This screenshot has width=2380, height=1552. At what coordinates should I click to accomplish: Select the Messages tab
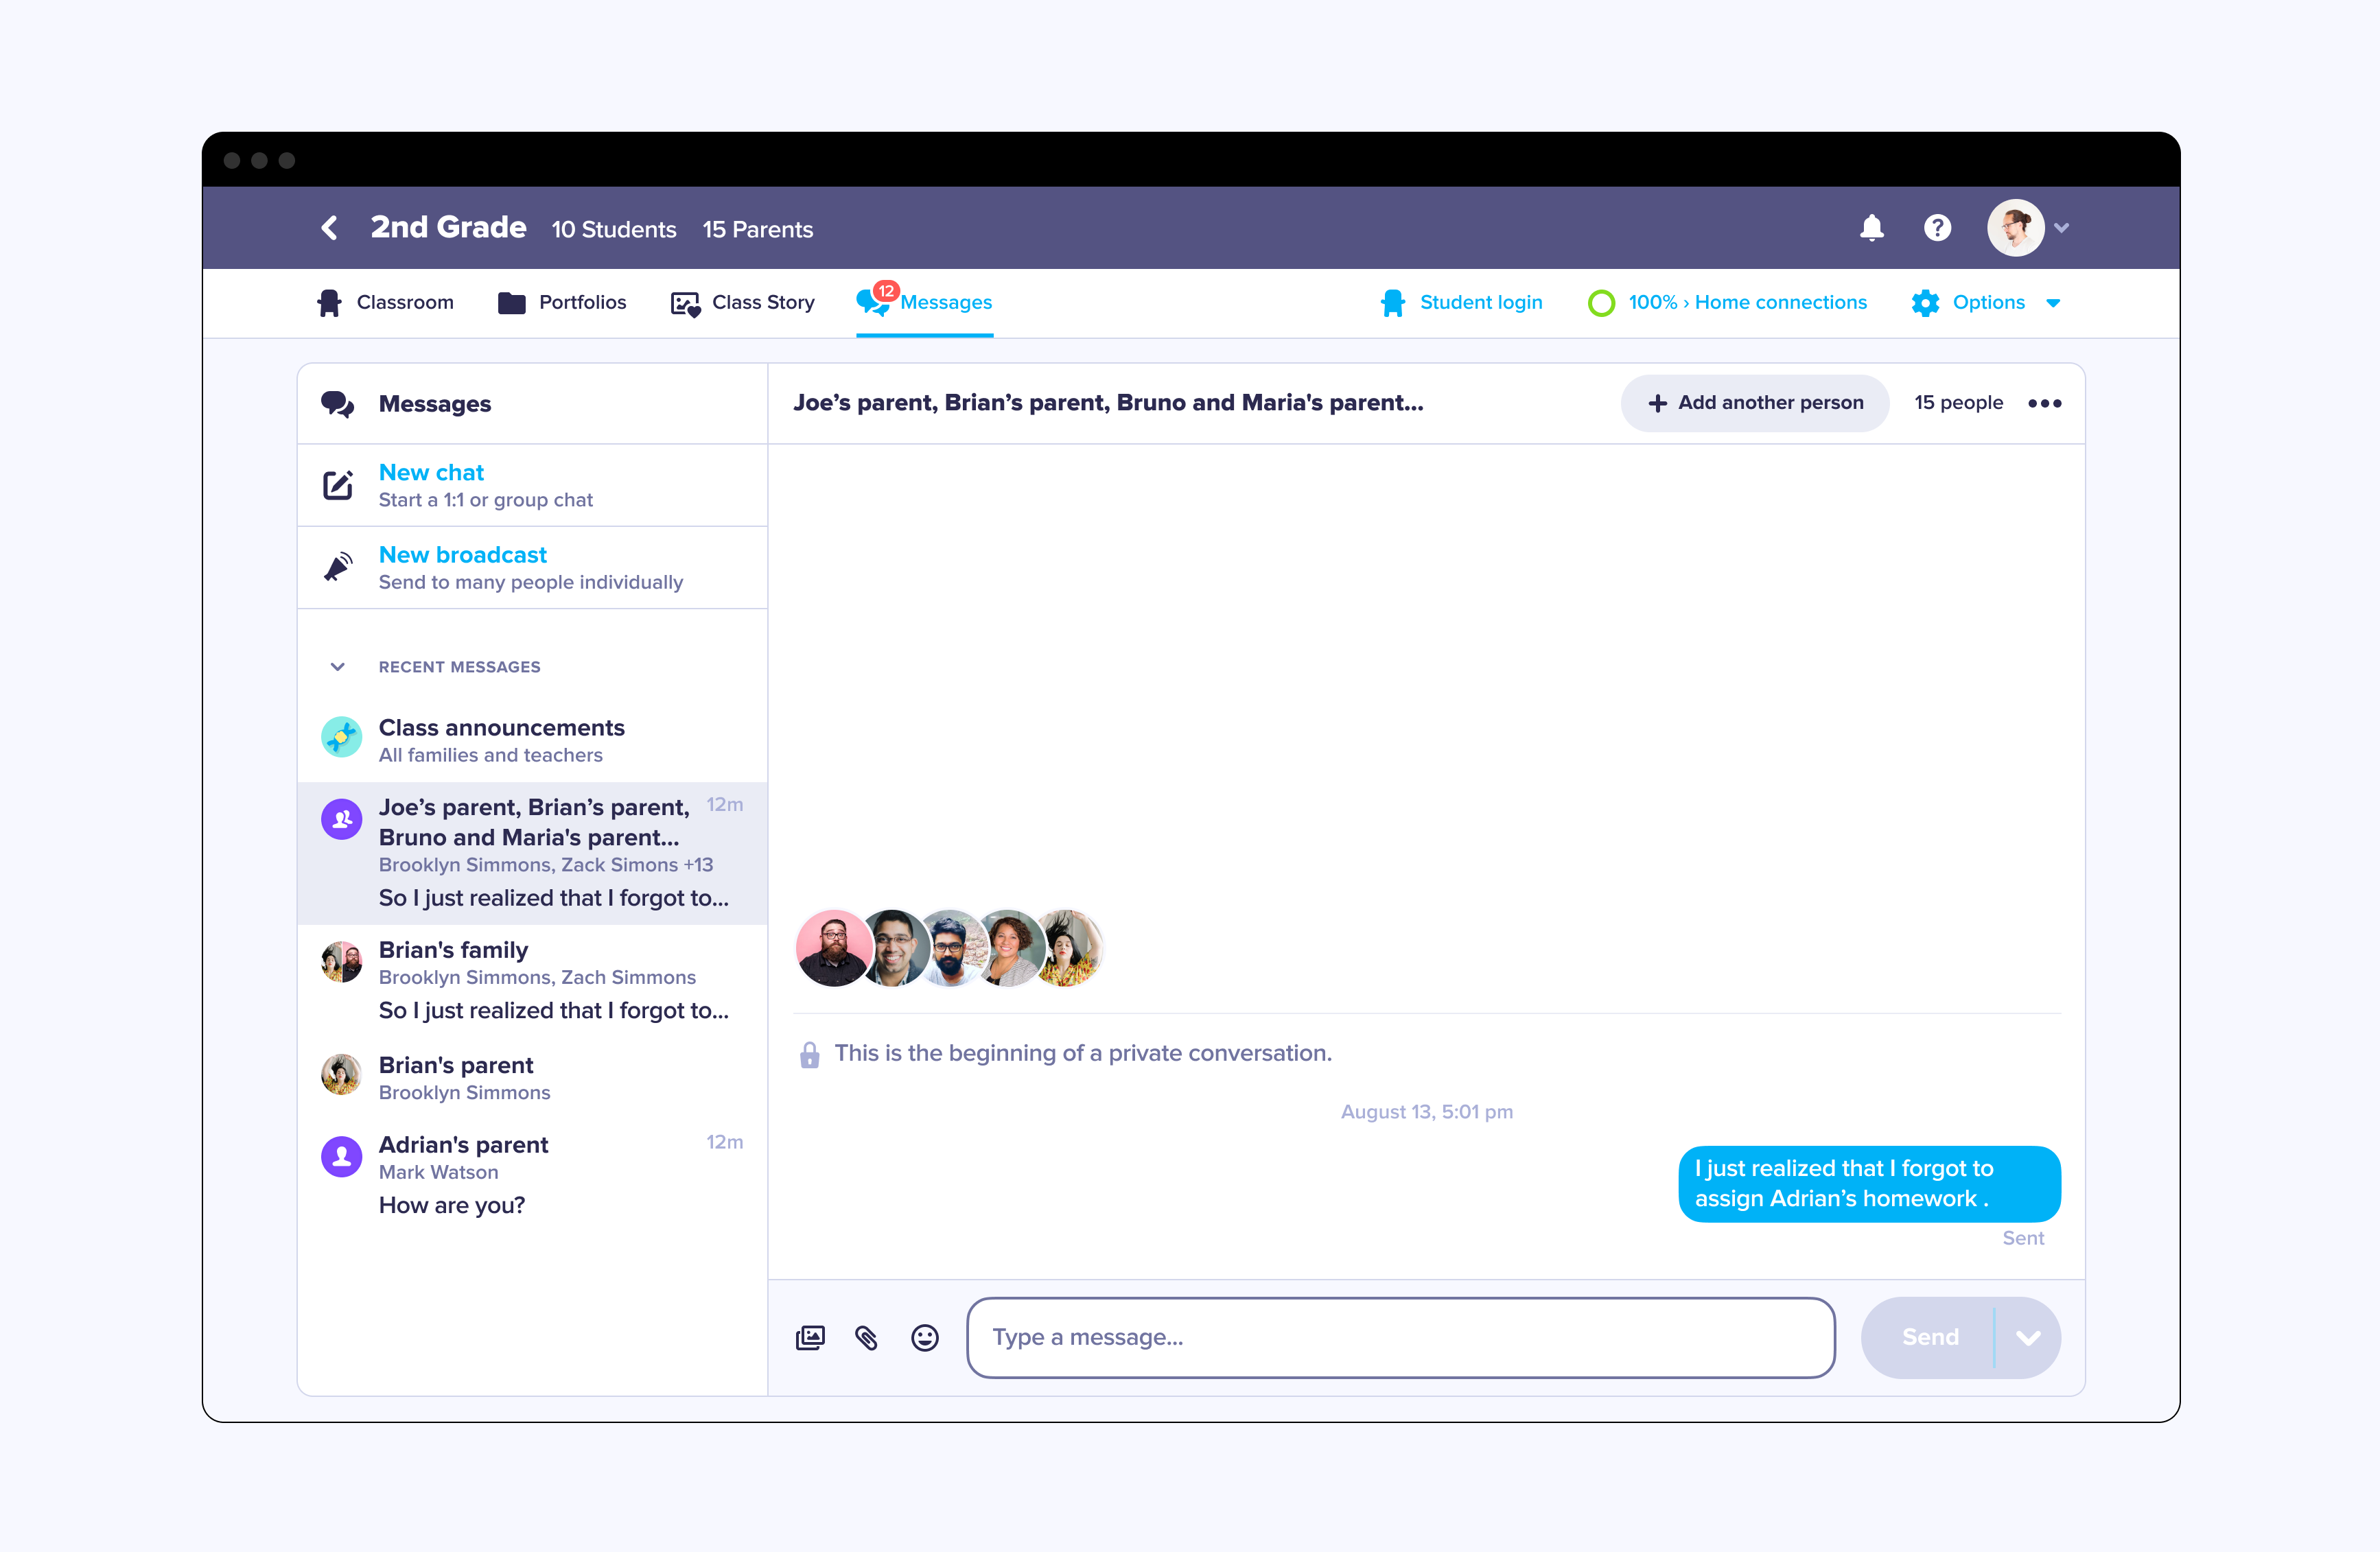point(925,303)
